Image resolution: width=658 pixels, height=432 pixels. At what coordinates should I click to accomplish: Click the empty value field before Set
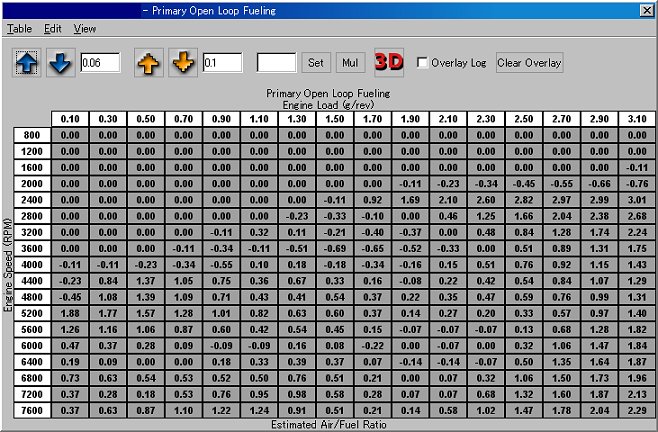[277, 63]
